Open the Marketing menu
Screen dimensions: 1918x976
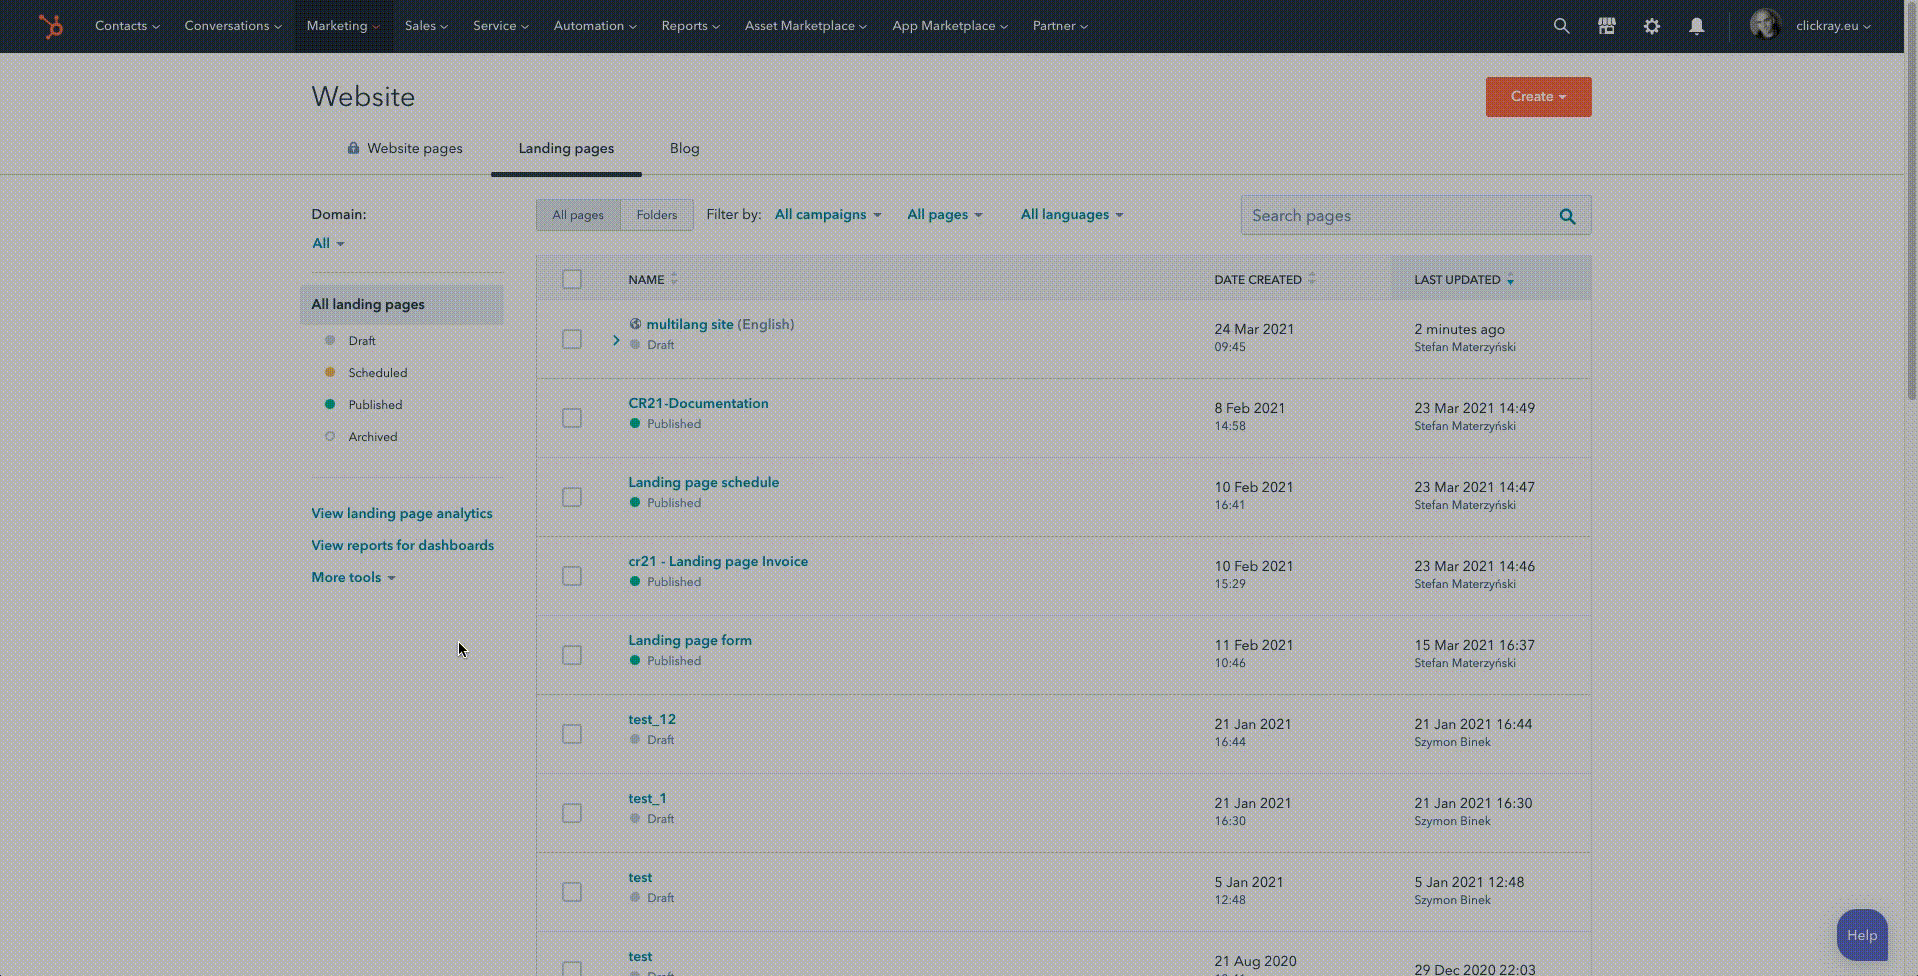(342, 26)
